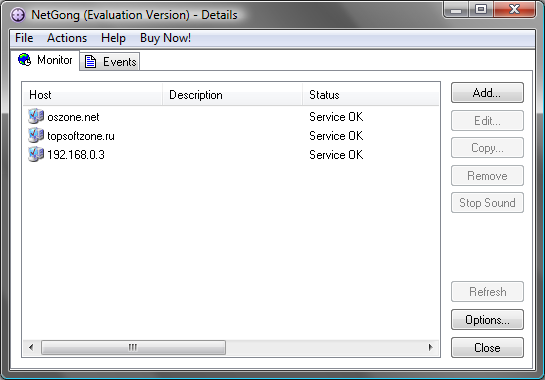Click the Close button at bottom right
545x380 pixels.
coord(487,347)
